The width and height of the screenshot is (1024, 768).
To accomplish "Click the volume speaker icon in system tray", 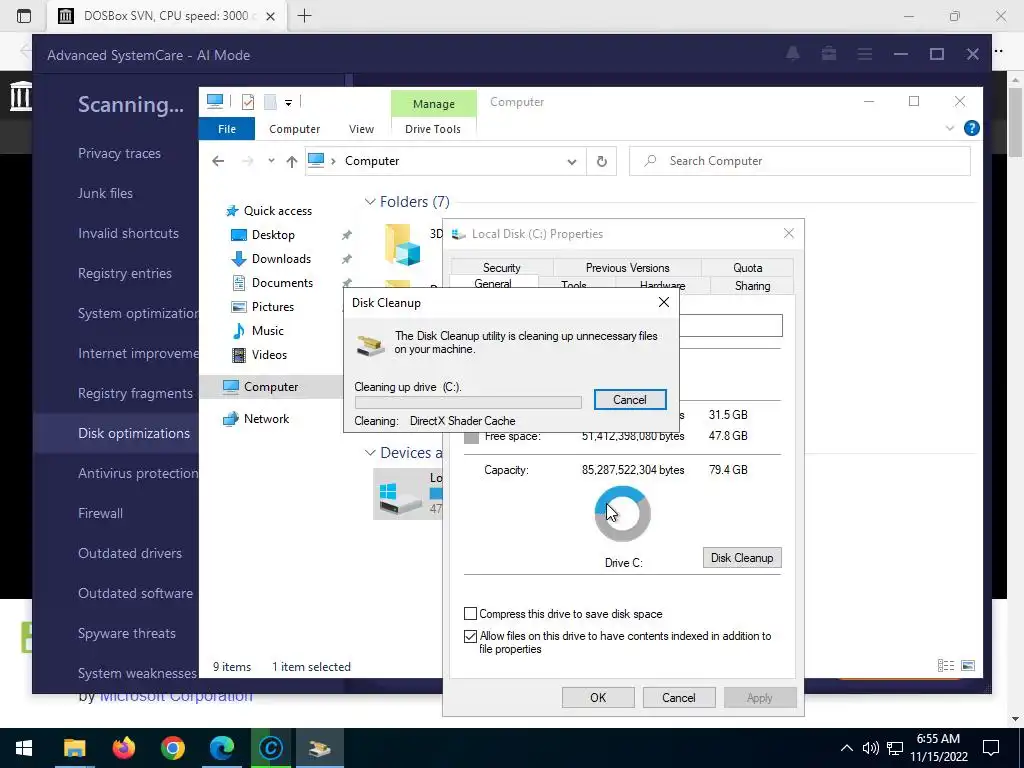I will click(x=870, y=748).
